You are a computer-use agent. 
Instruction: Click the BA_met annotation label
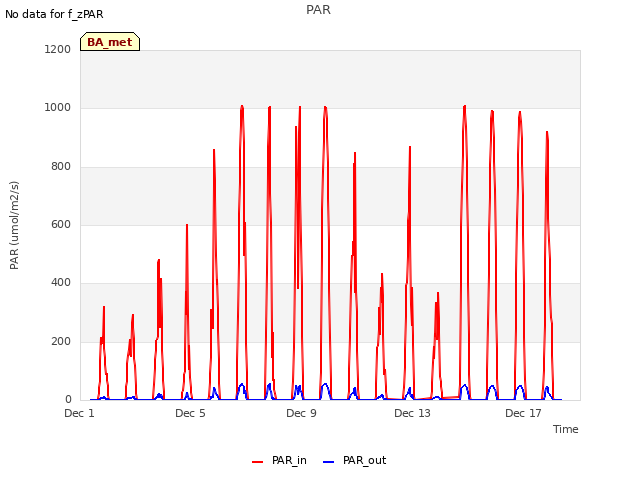click(x=110, y=42)
